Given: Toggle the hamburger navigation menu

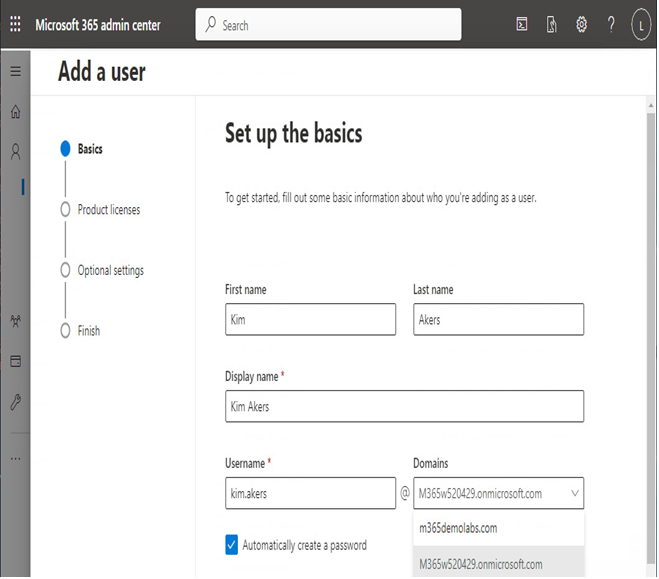Looking at the screenshot, I should click(x=16, y=71).
